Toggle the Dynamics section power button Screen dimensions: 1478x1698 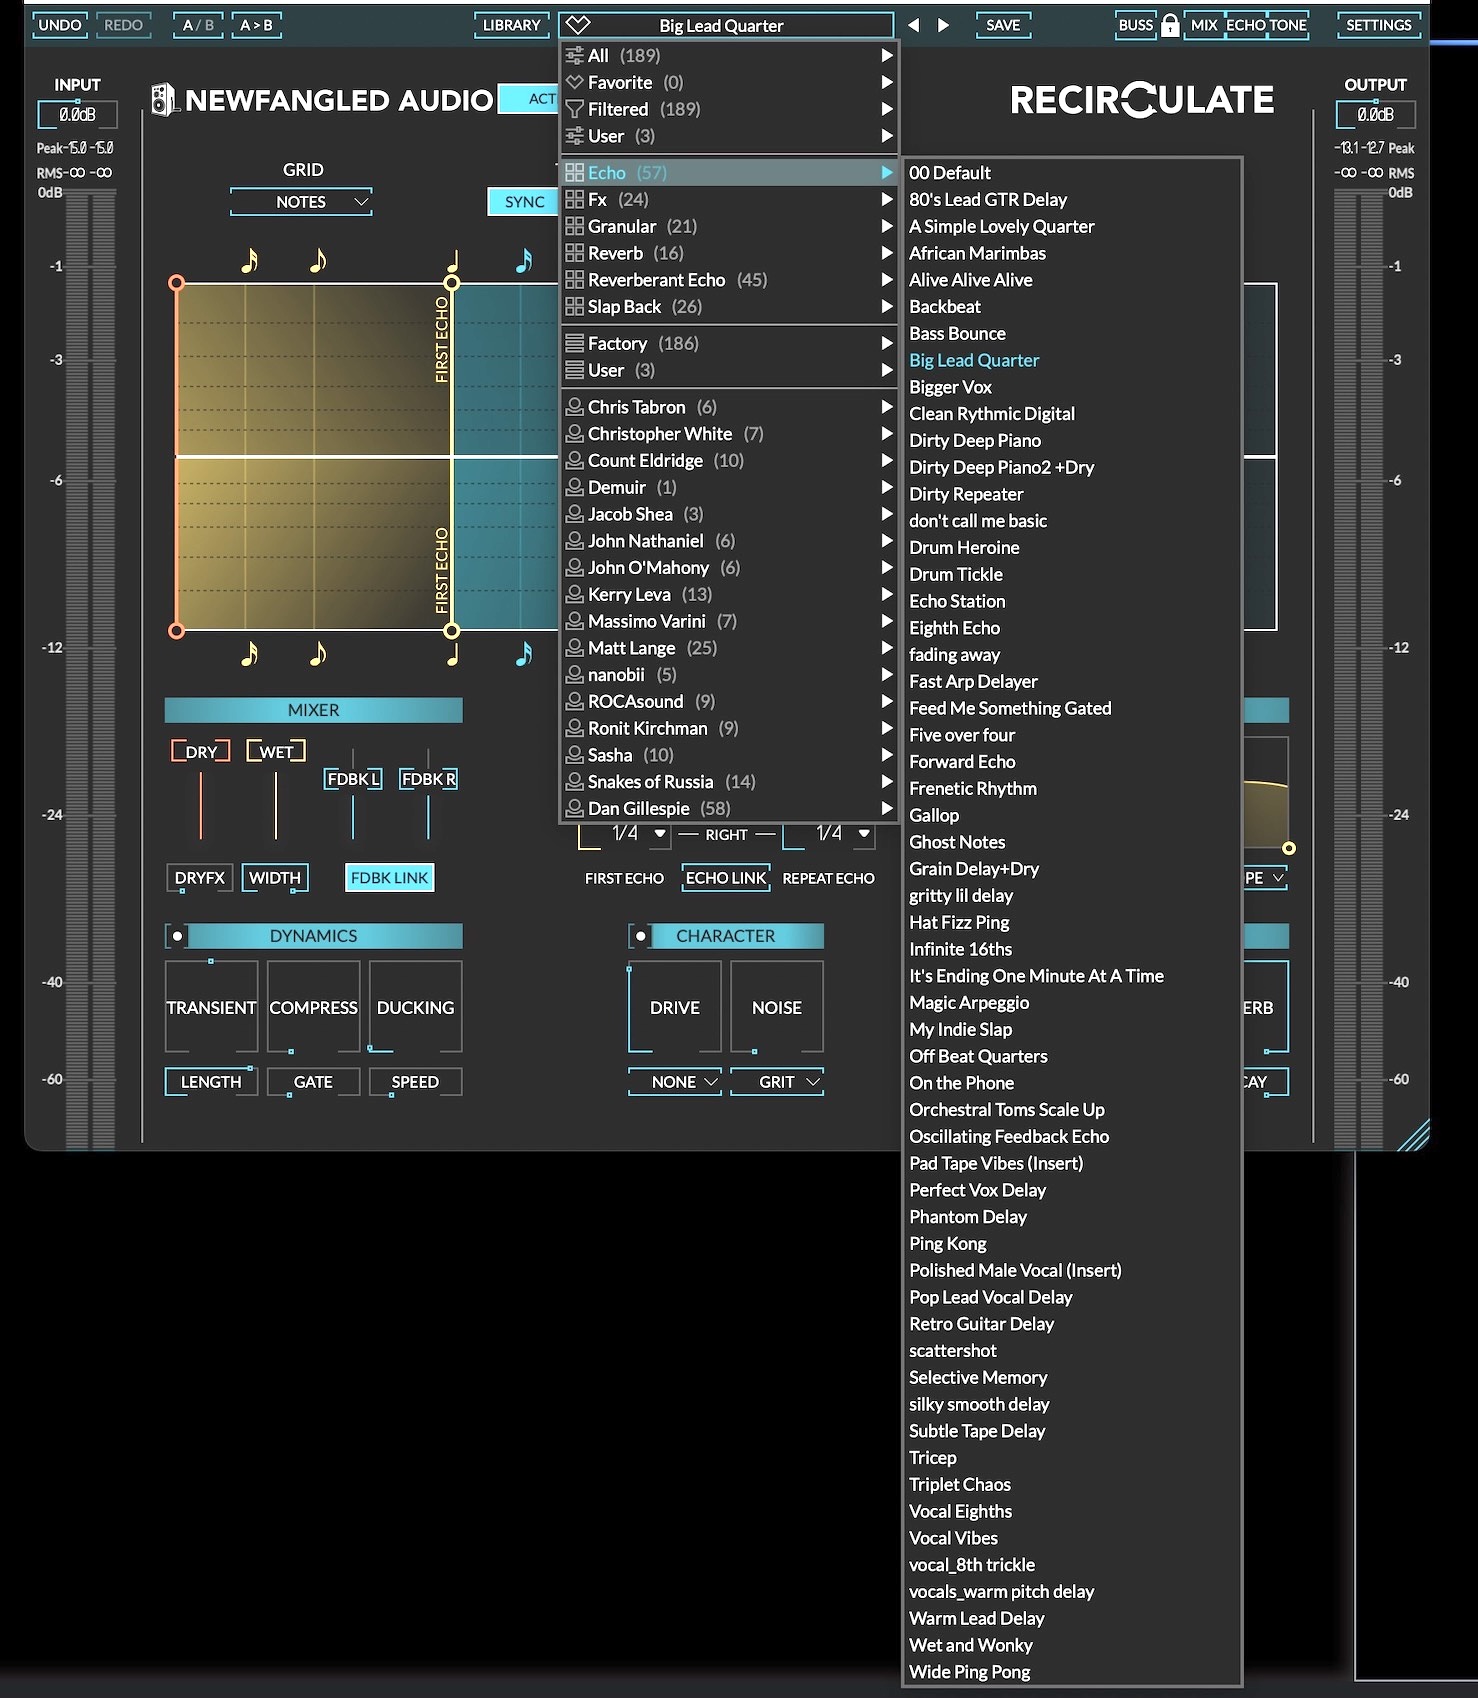point(177,936)
